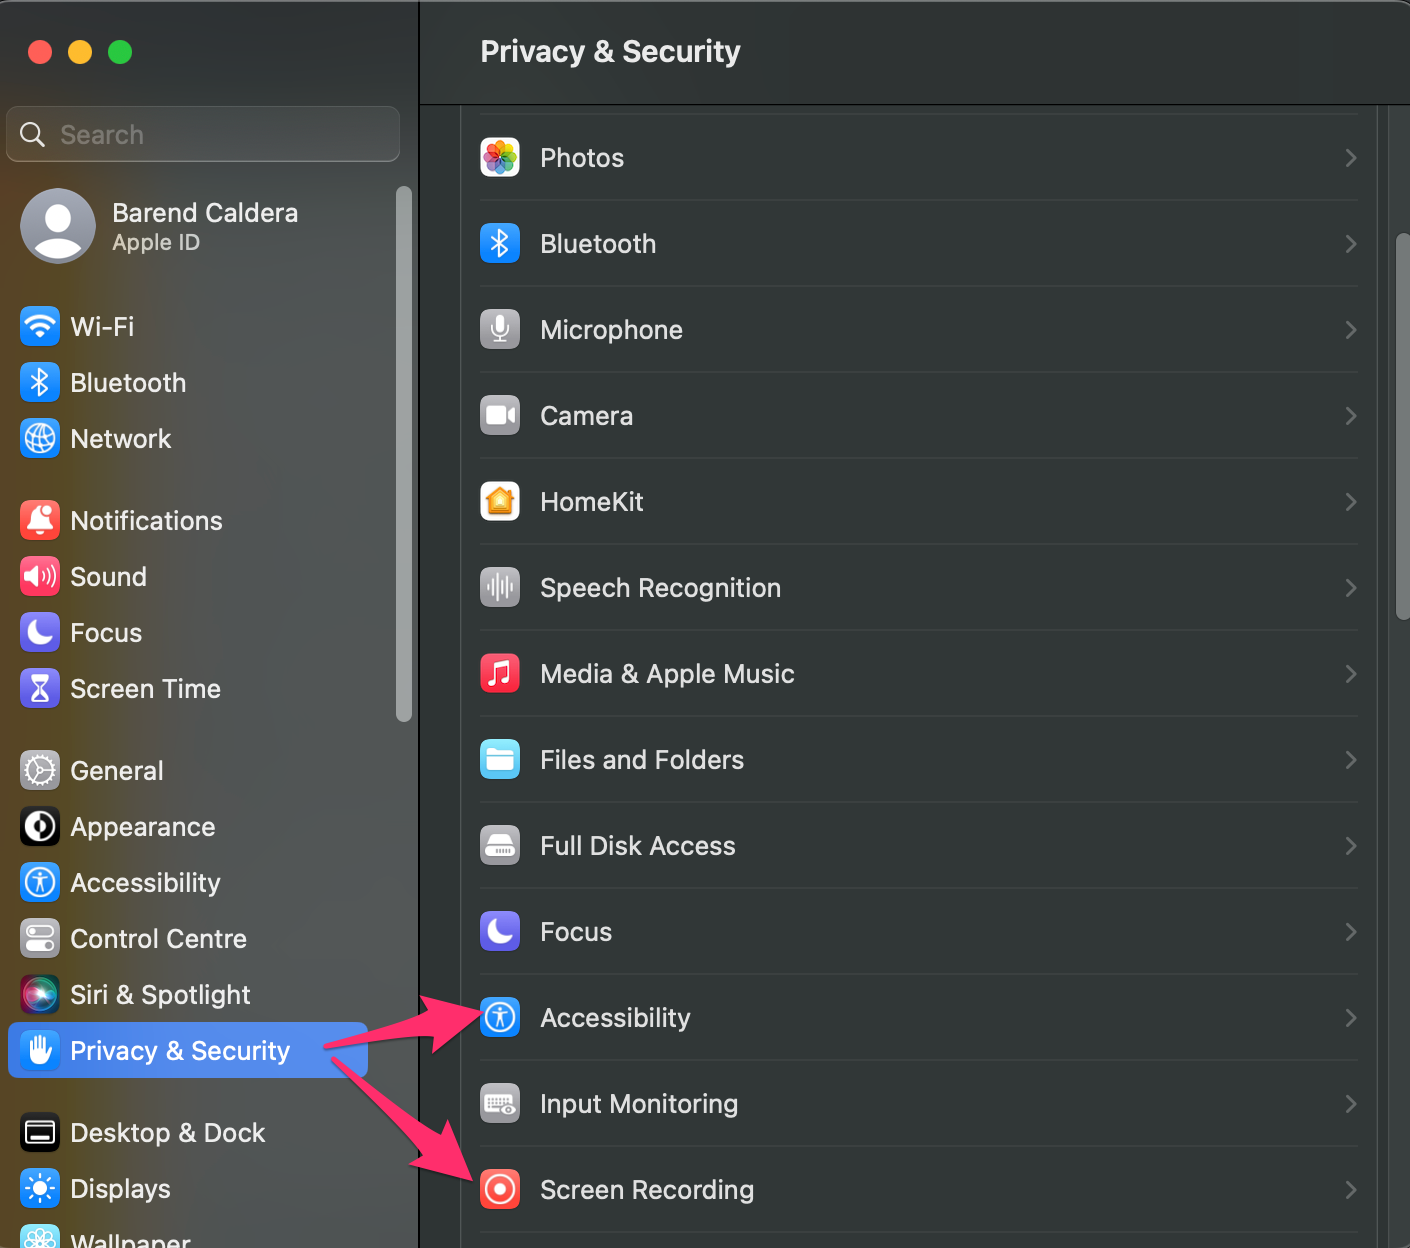Click the Siri & Spotlight sidebar icon
Image resolution: width=1410 pixels, height=1248 pixels.
[40, 995]
